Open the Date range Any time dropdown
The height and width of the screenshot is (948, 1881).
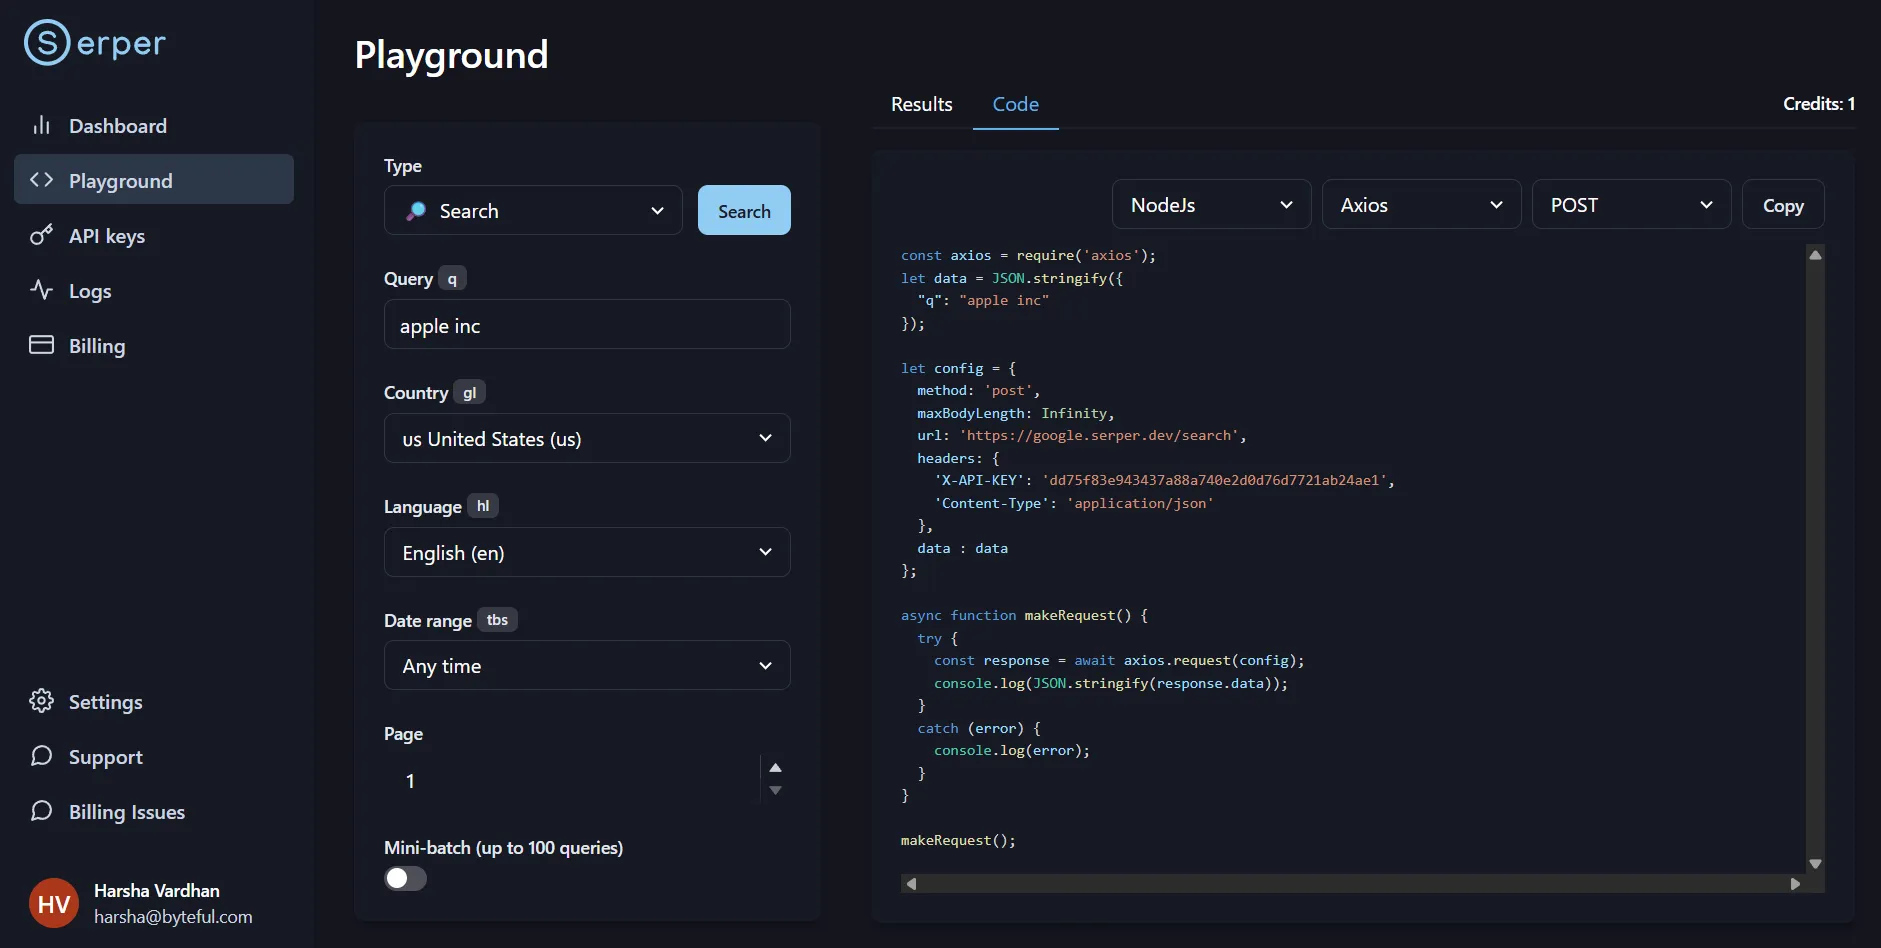(587, 665)
